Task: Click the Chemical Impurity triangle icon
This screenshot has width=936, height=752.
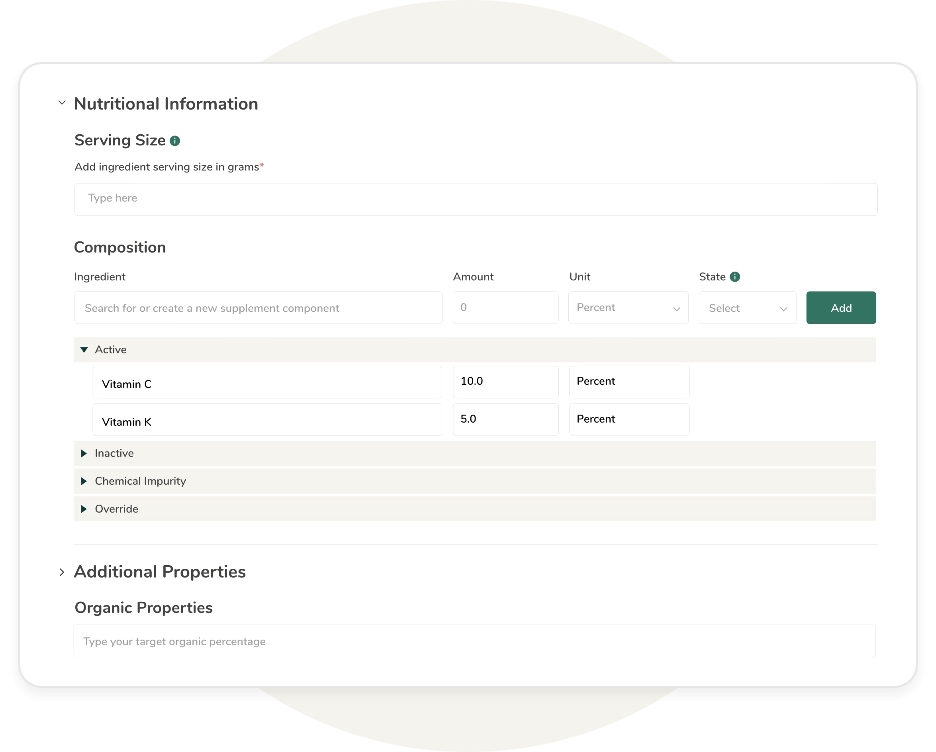Action: [84, 481]
